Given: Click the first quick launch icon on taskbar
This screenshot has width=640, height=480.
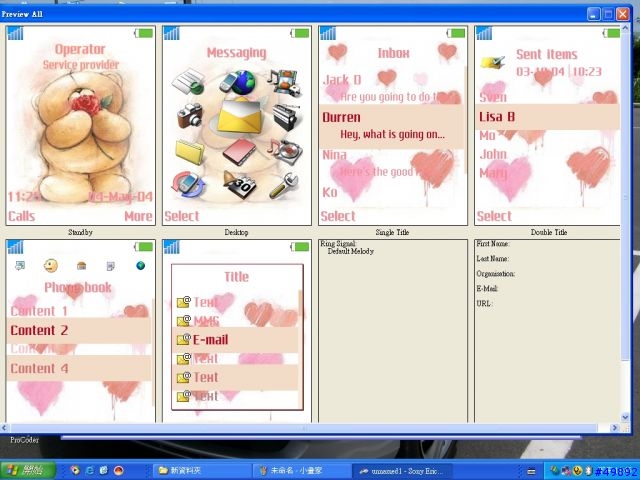Looking at the screenshot, I should click(75, 471).
